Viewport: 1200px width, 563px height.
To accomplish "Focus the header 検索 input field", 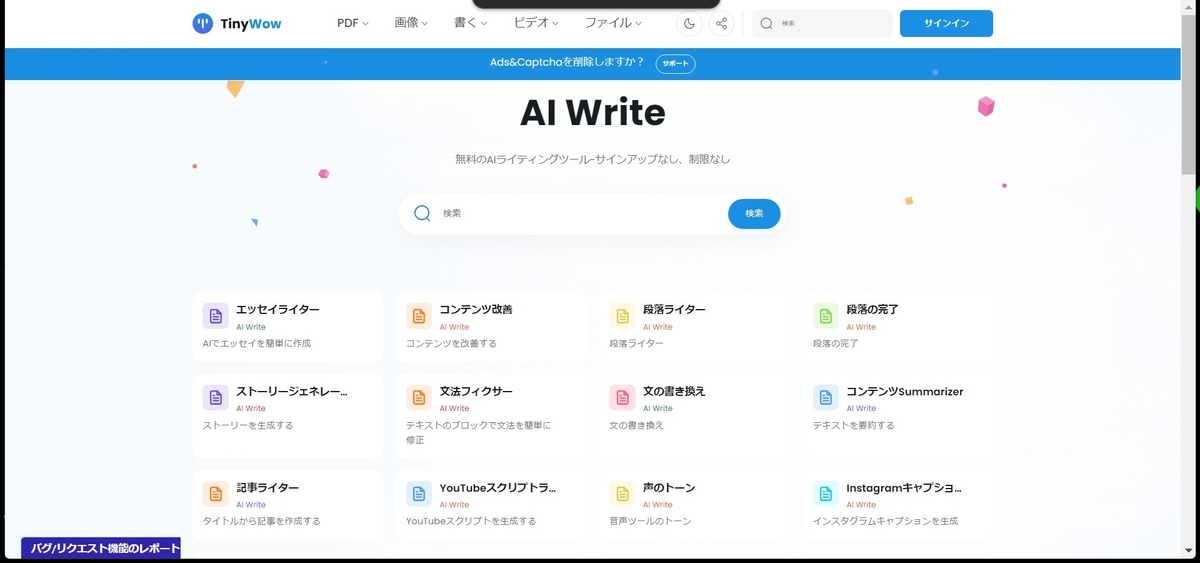I will (x=822, y=23).
